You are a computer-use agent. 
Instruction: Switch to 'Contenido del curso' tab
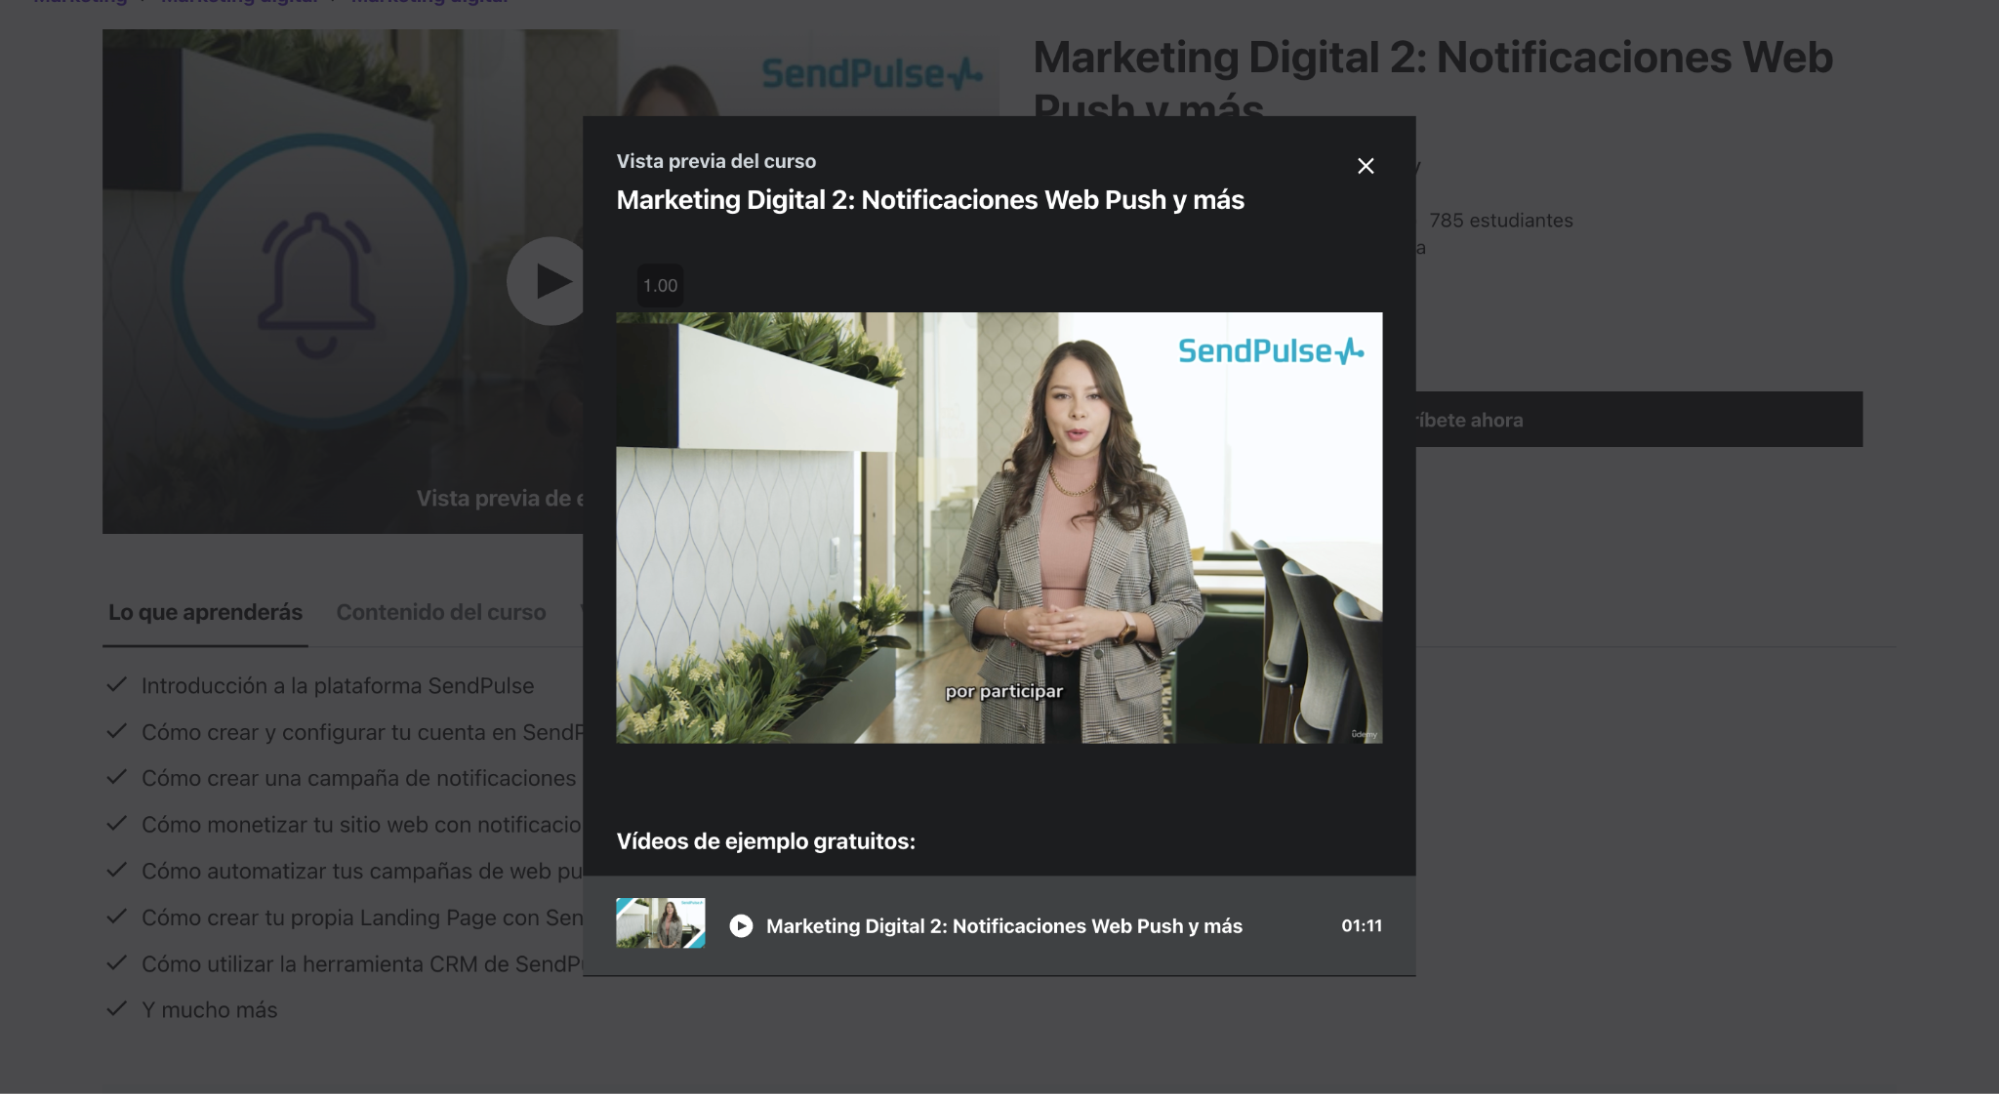441,612
